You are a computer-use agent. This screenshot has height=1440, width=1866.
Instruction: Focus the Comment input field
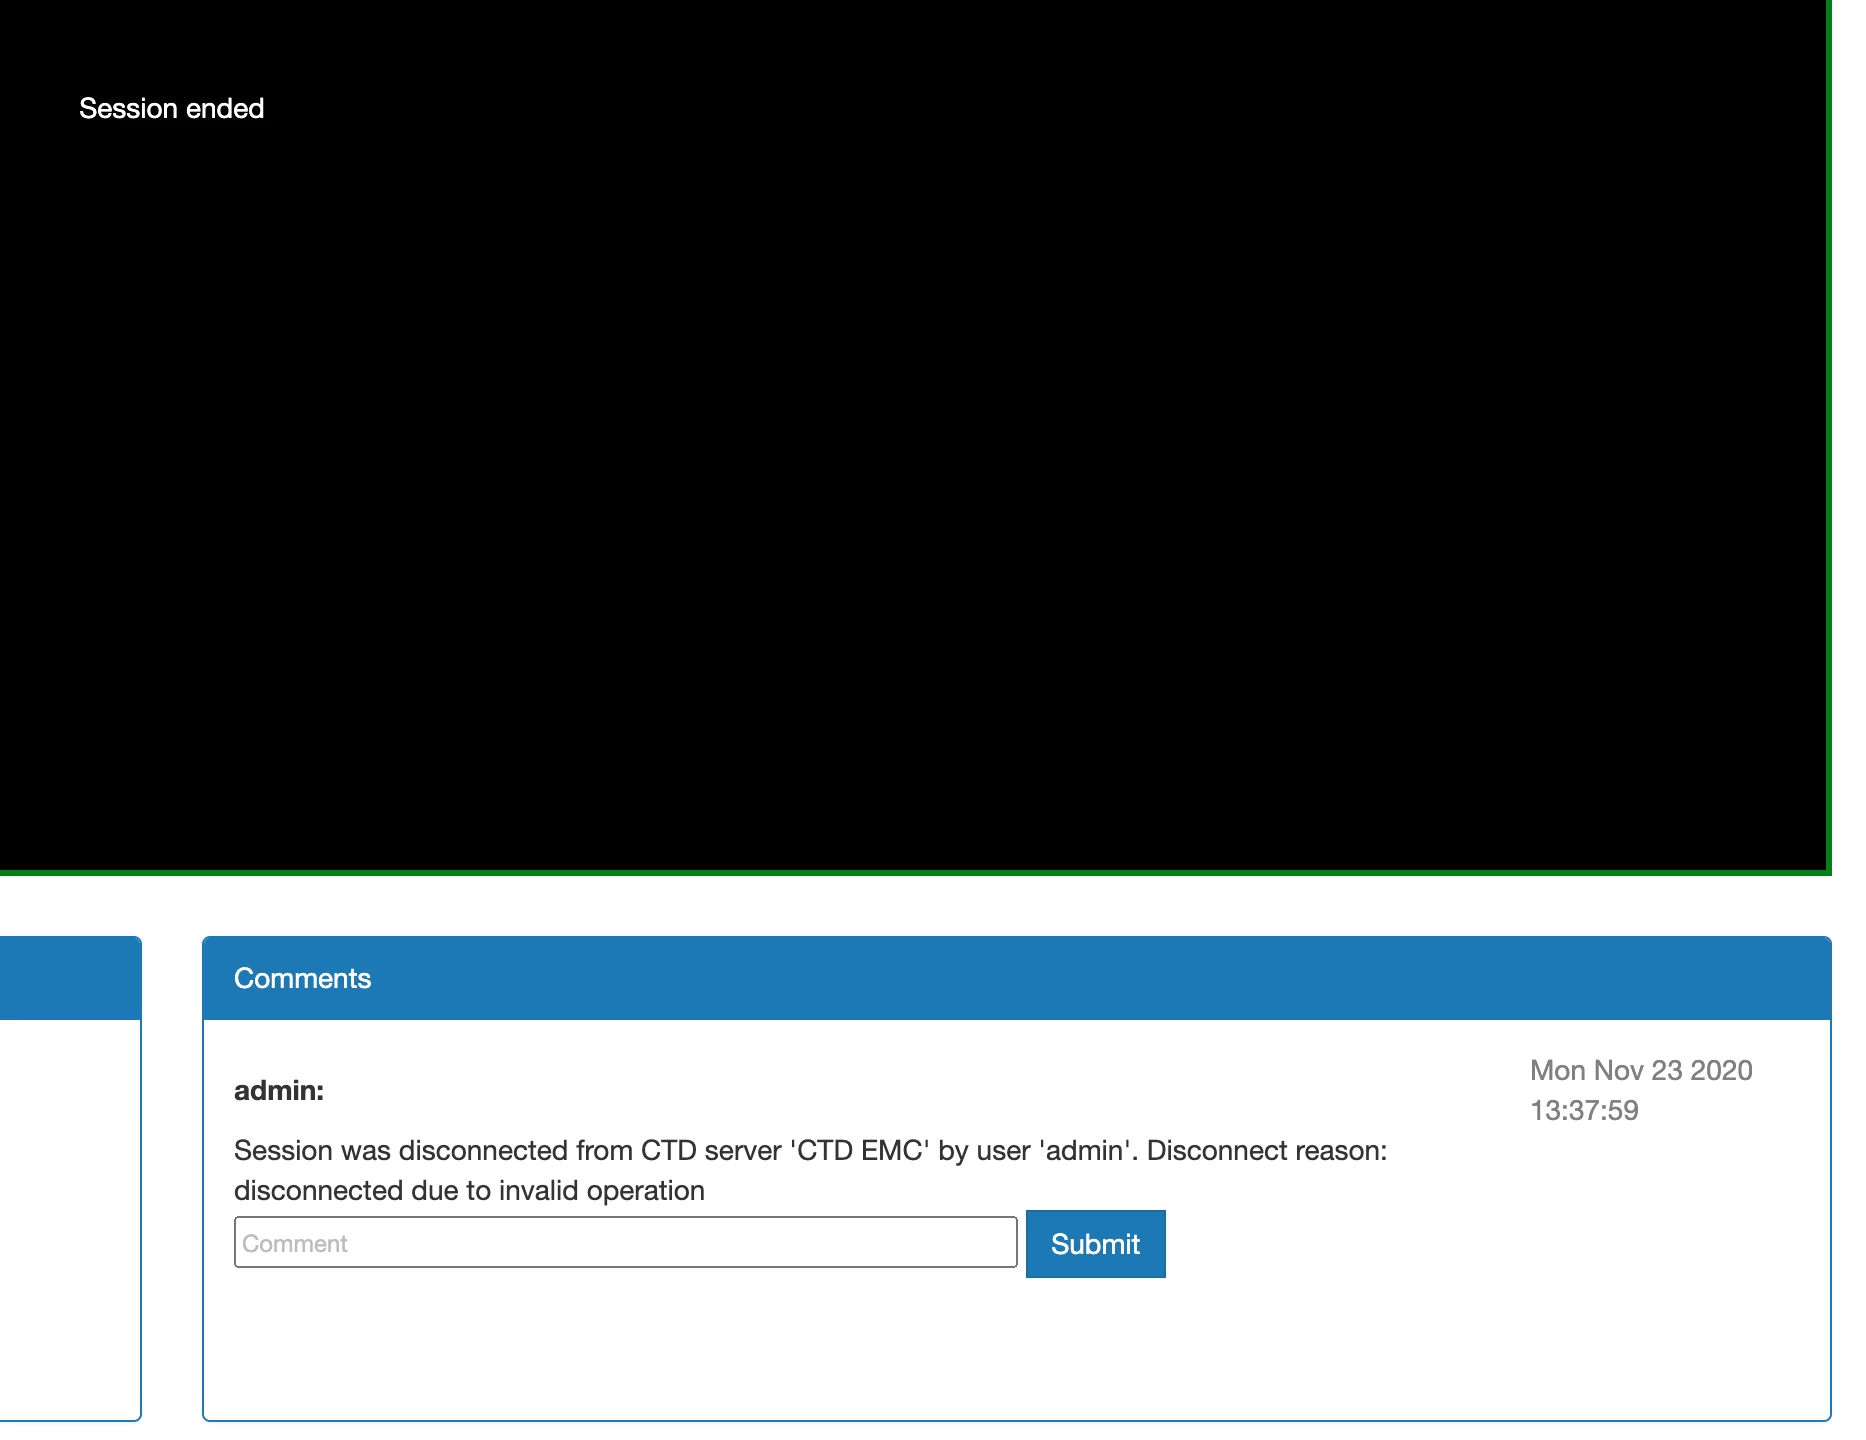click(625, 1243)
